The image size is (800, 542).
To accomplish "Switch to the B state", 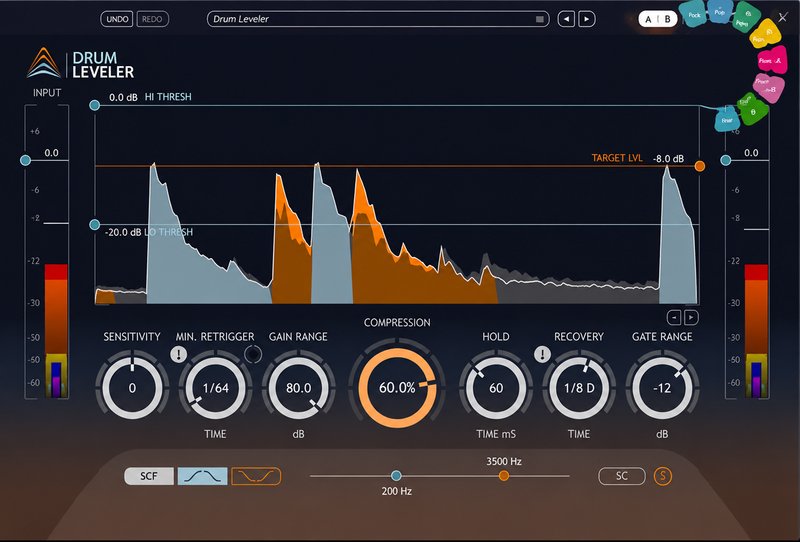I will pos(667,19).
